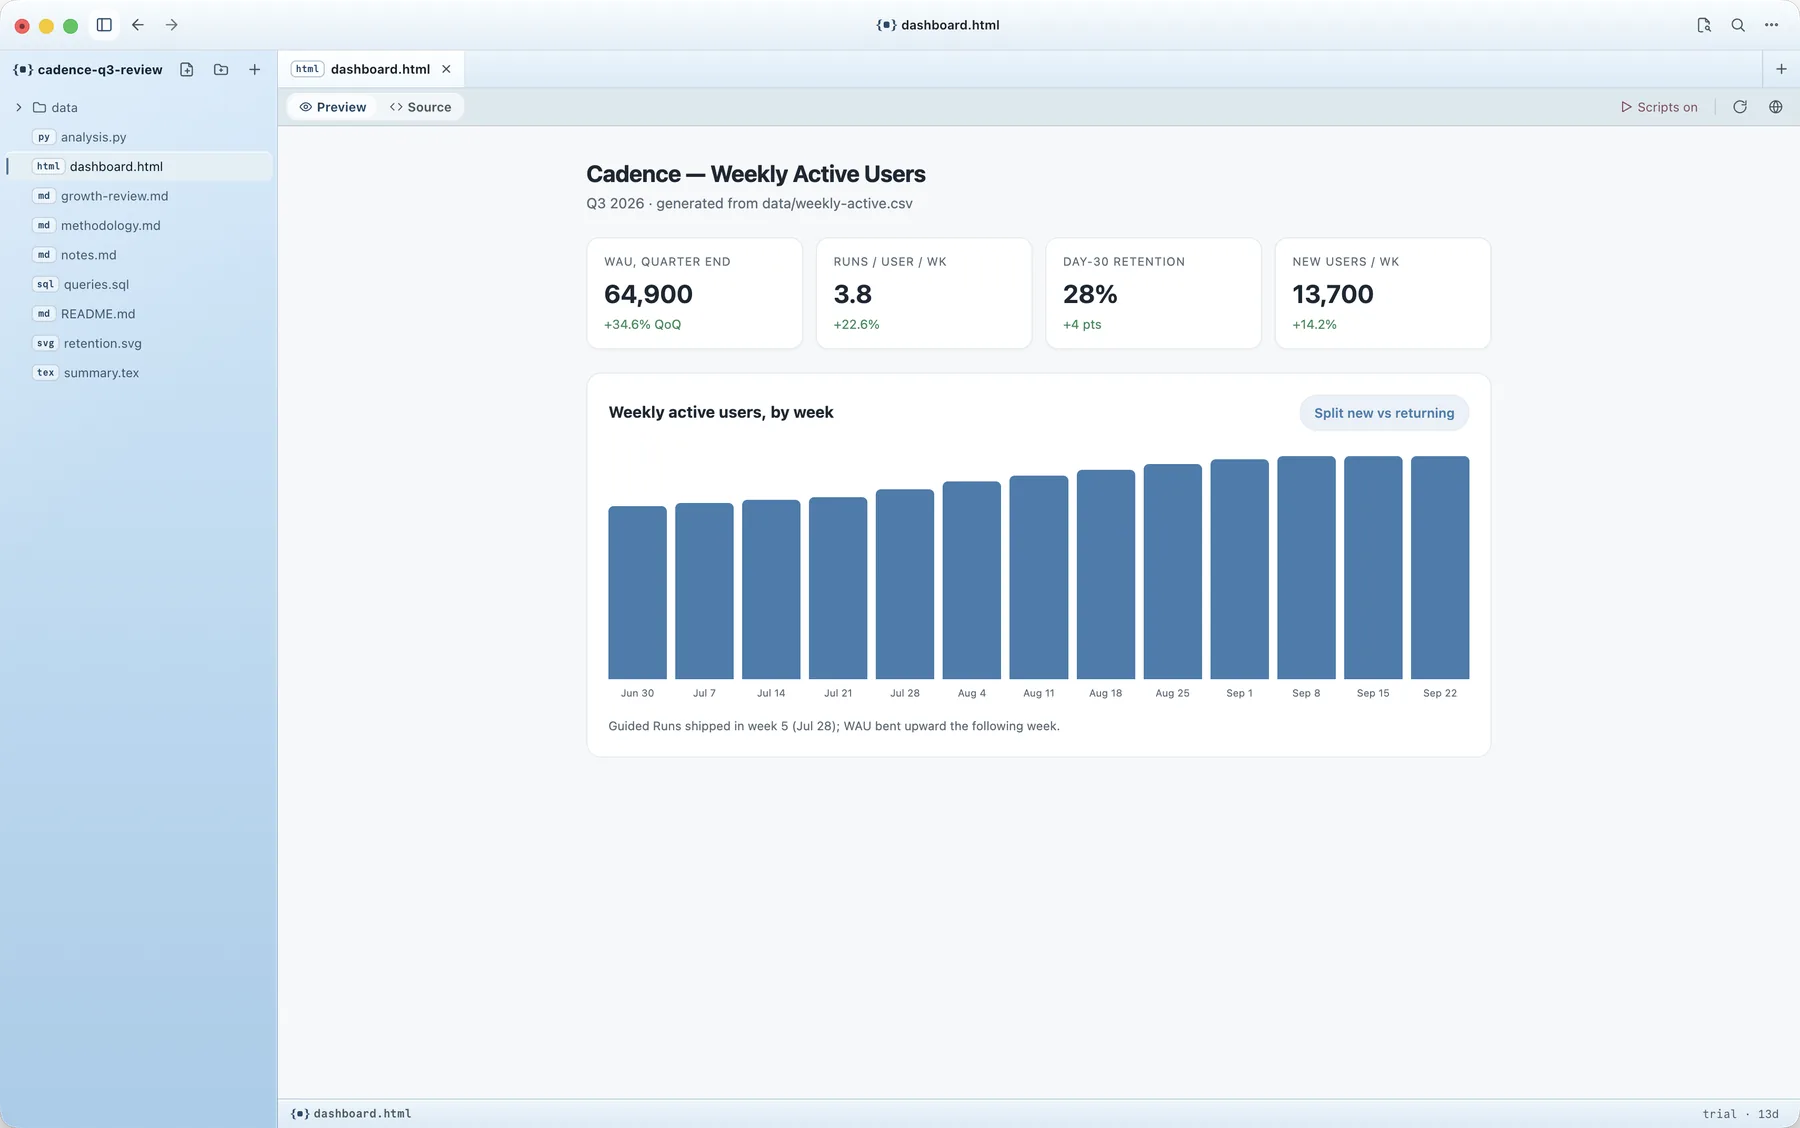Click the Day-30 Retention card

(1153, 293)
